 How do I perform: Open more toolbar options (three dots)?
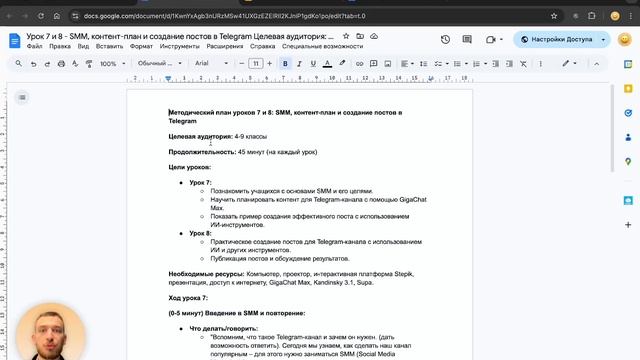tap(540, 64)
